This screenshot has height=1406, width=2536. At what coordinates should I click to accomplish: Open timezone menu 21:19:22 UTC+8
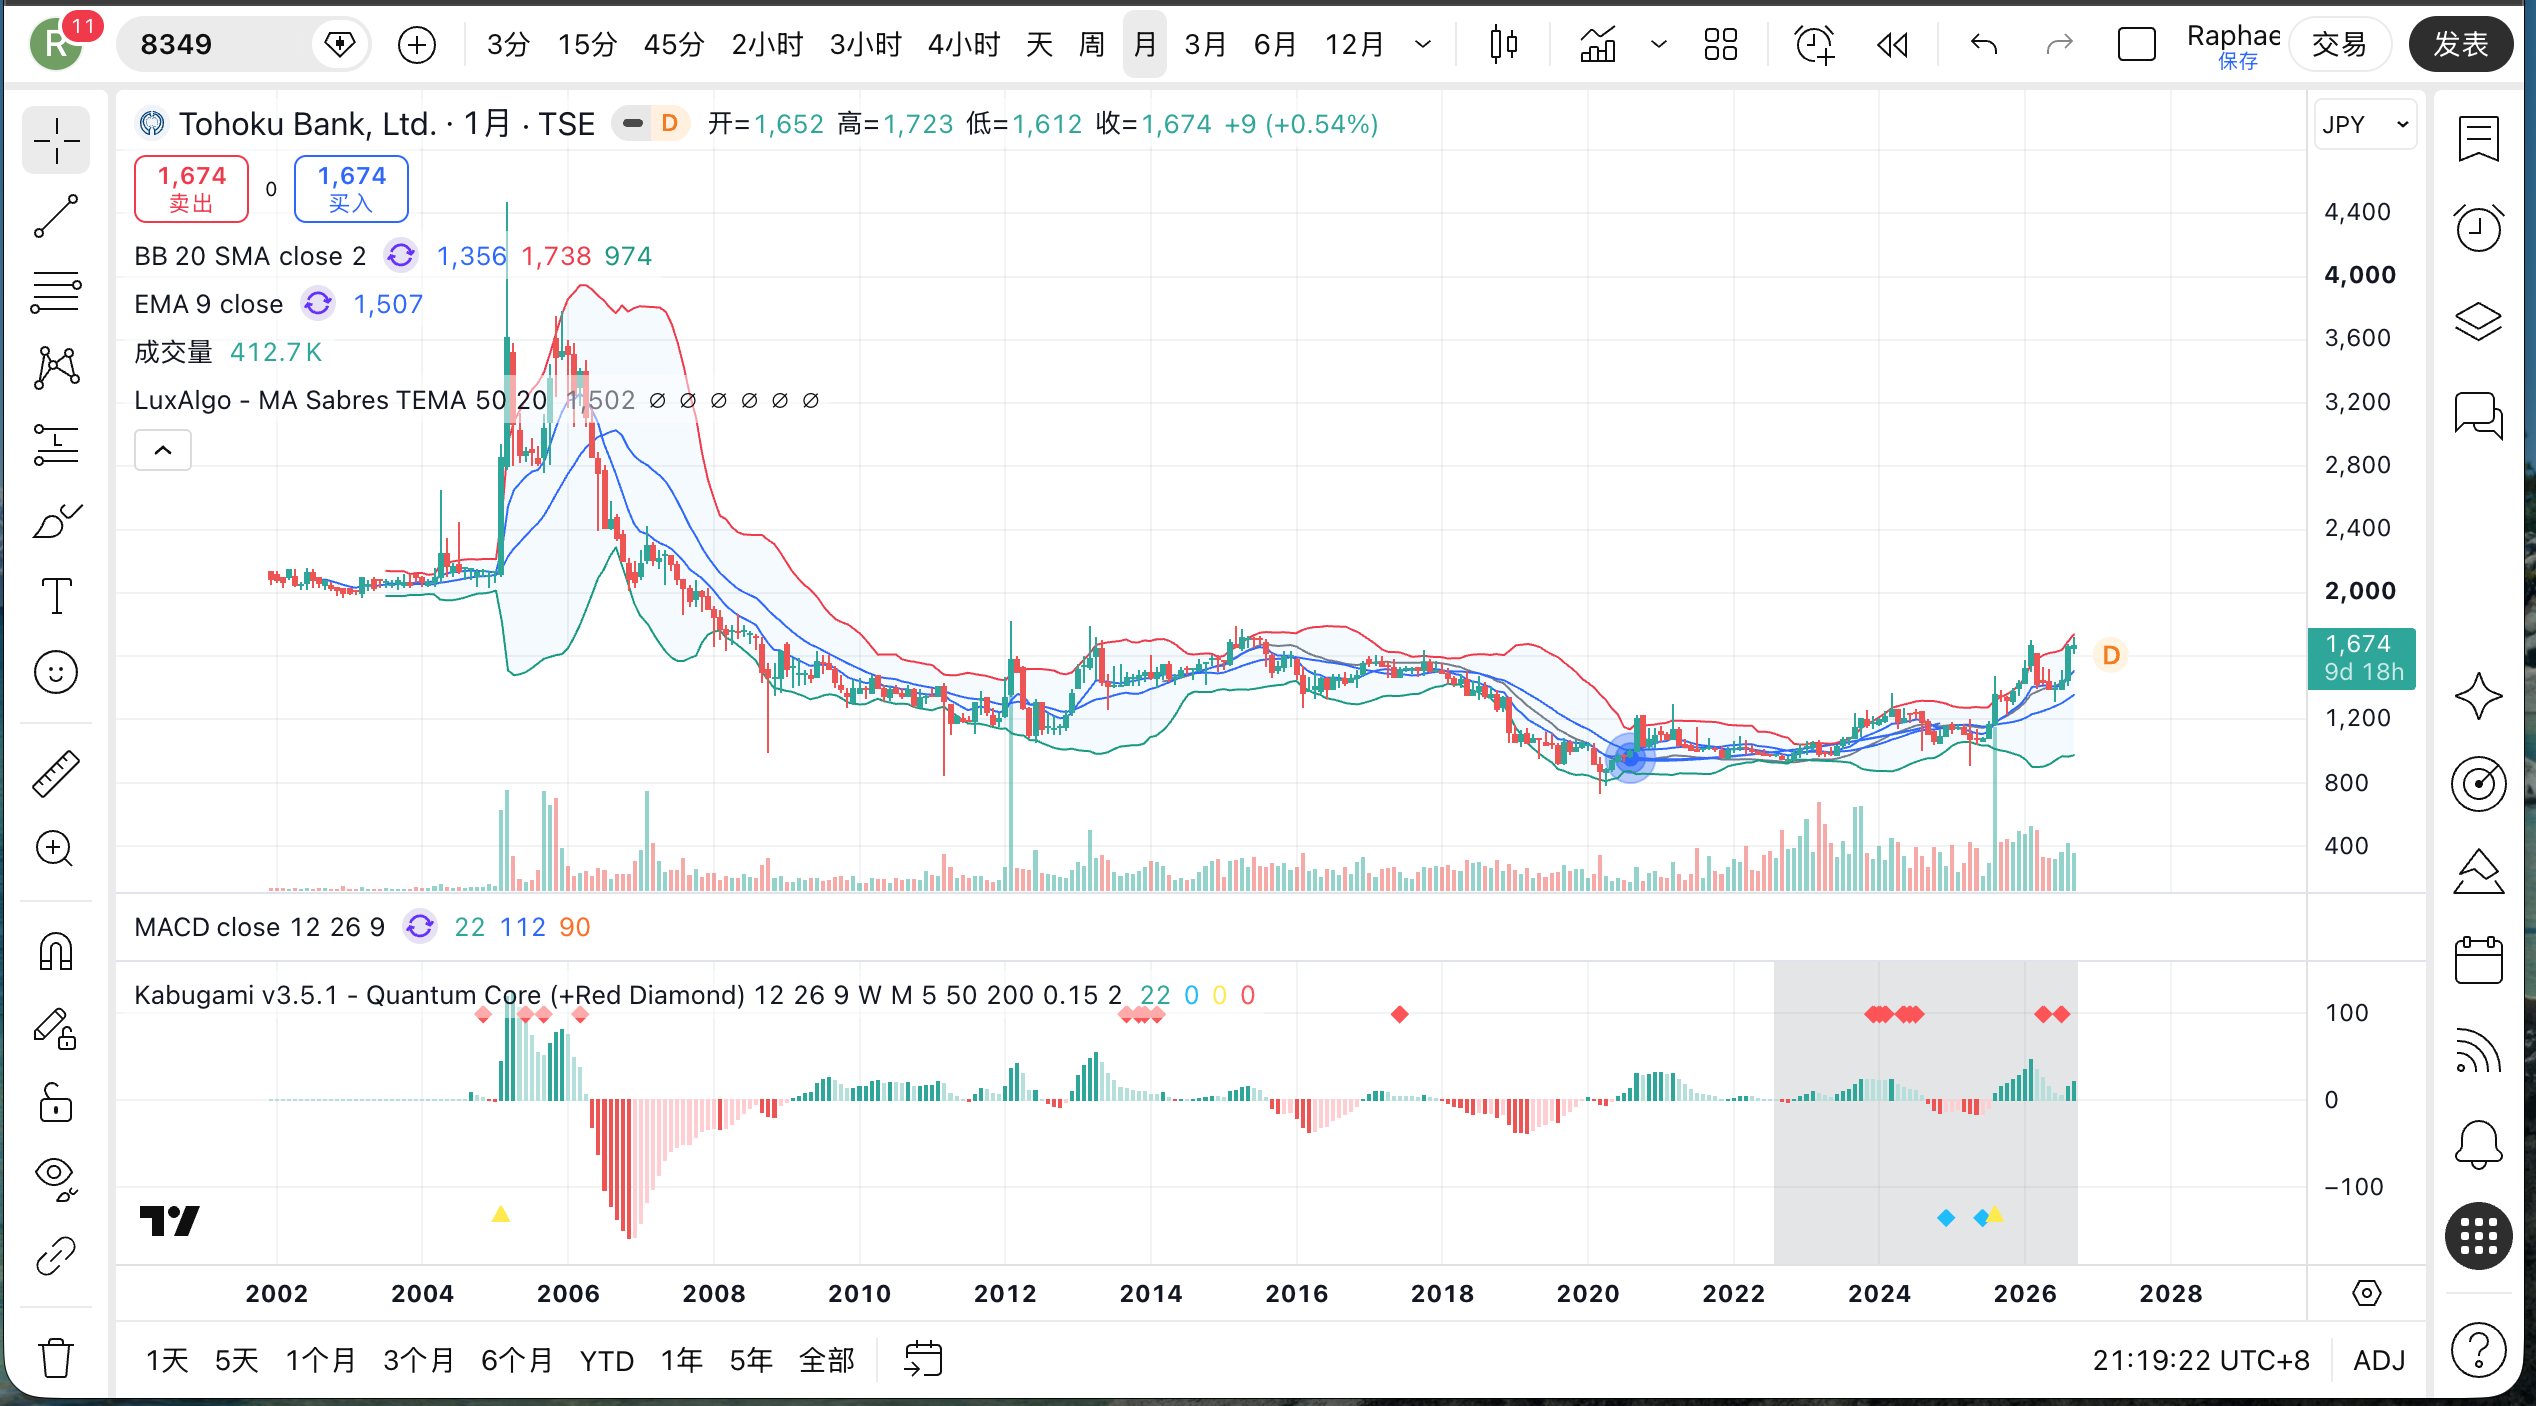[x=2201, y=1360]
